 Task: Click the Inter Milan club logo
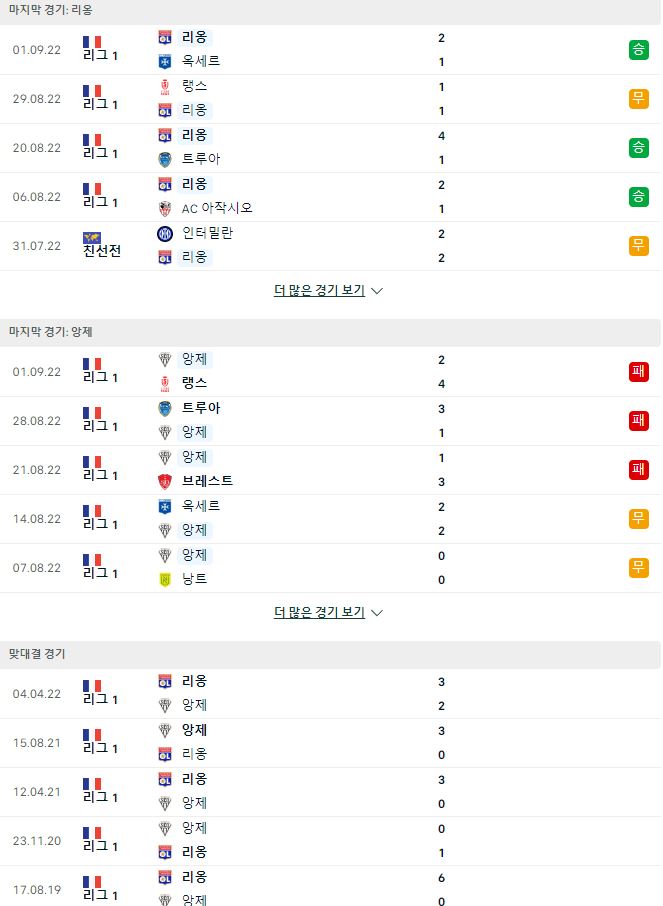click(x=165, y=233)
